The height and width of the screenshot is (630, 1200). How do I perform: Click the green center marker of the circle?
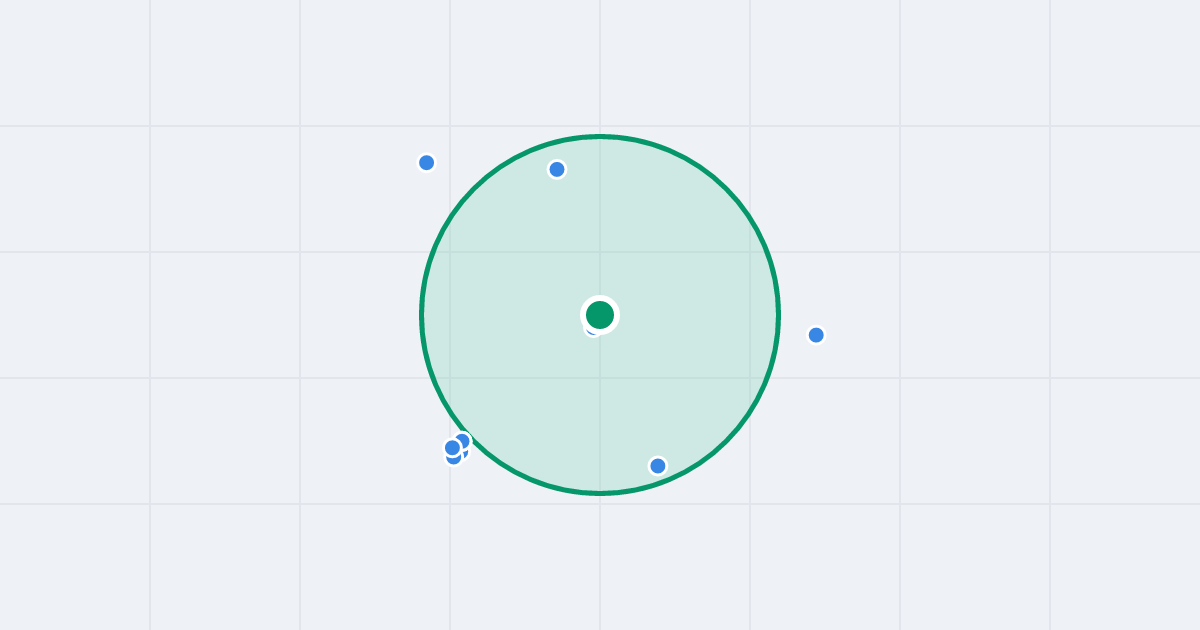tap(600, 315)
